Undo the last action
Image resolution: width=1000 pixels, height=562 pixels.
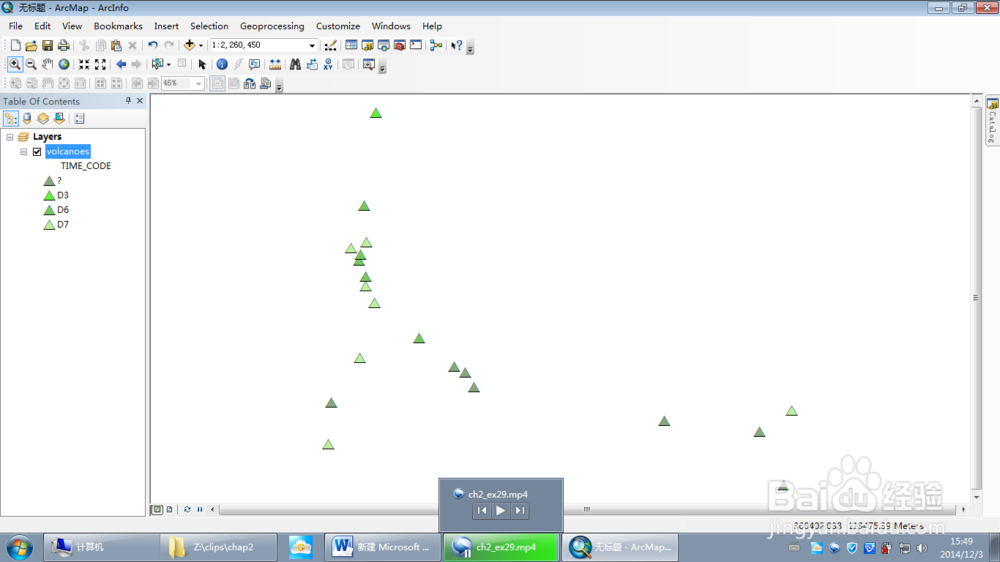click(152, 45)
